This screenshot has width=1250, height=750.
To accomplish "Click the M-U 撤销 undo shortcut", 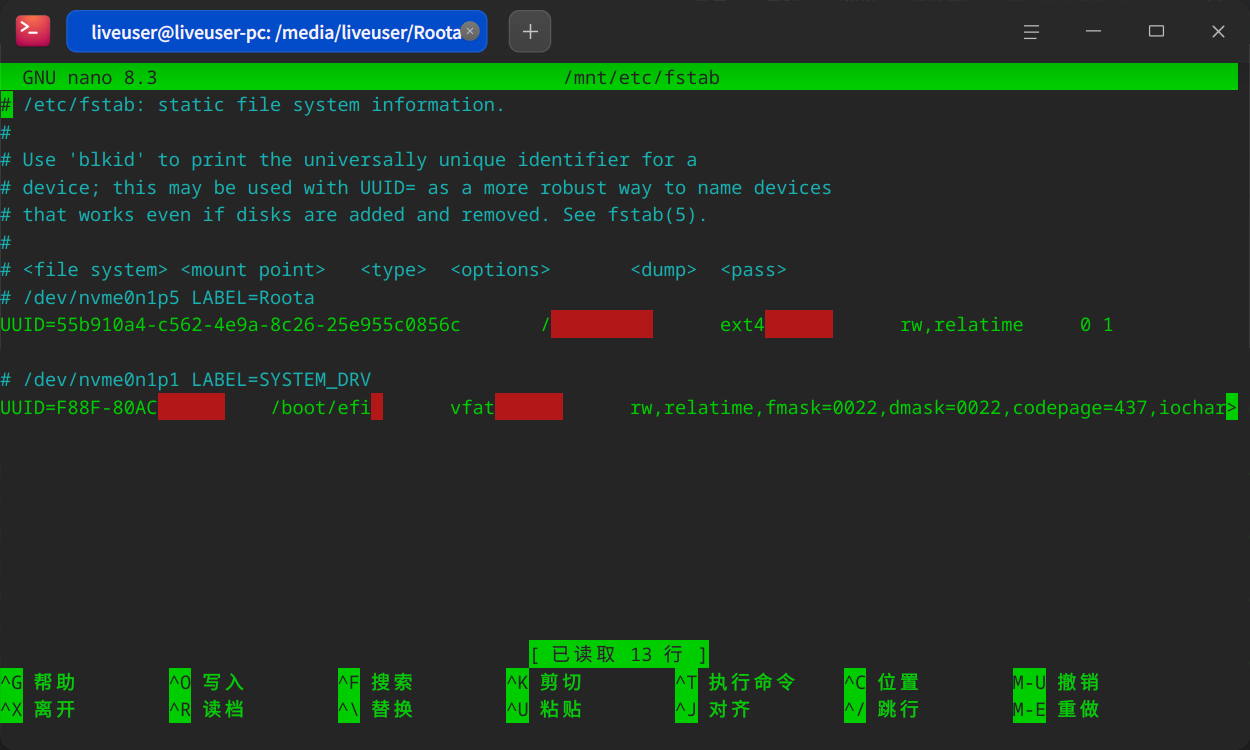I will [x=1057, y=682].
